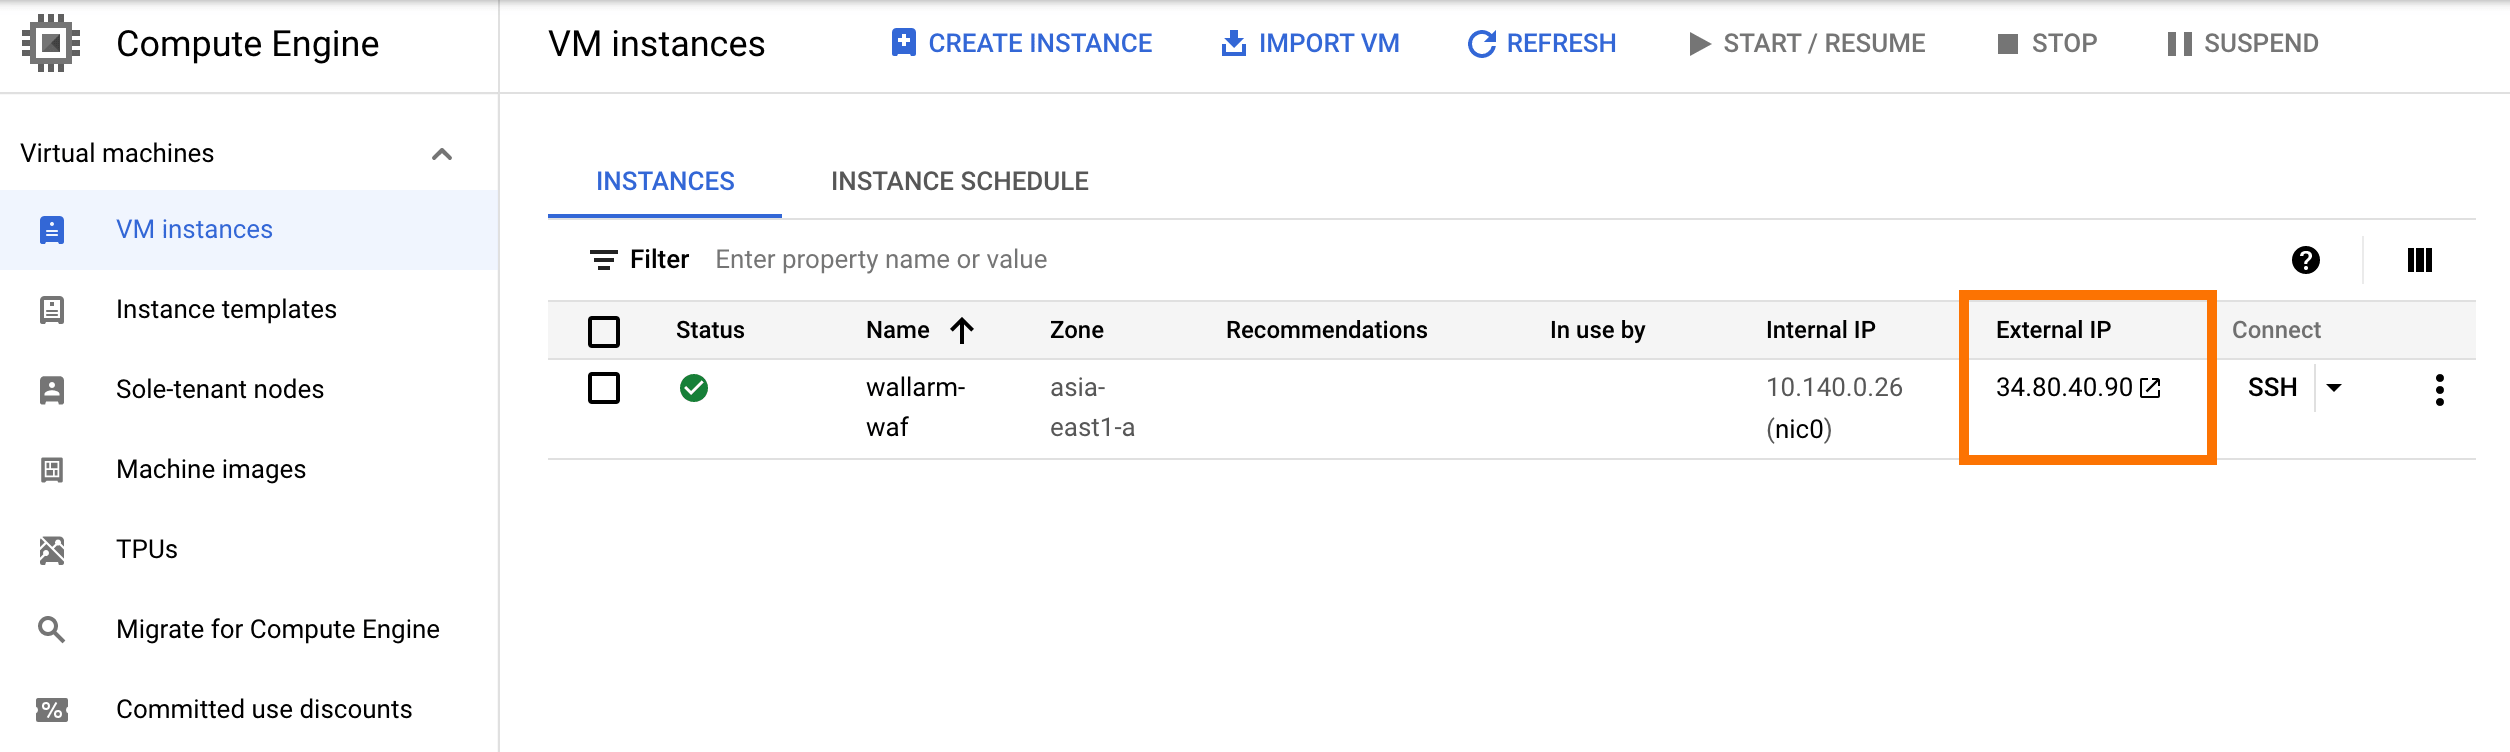Expand the SSH connection options dropdown
This screenshot has width=2510, height=752.
point(2334,388)
